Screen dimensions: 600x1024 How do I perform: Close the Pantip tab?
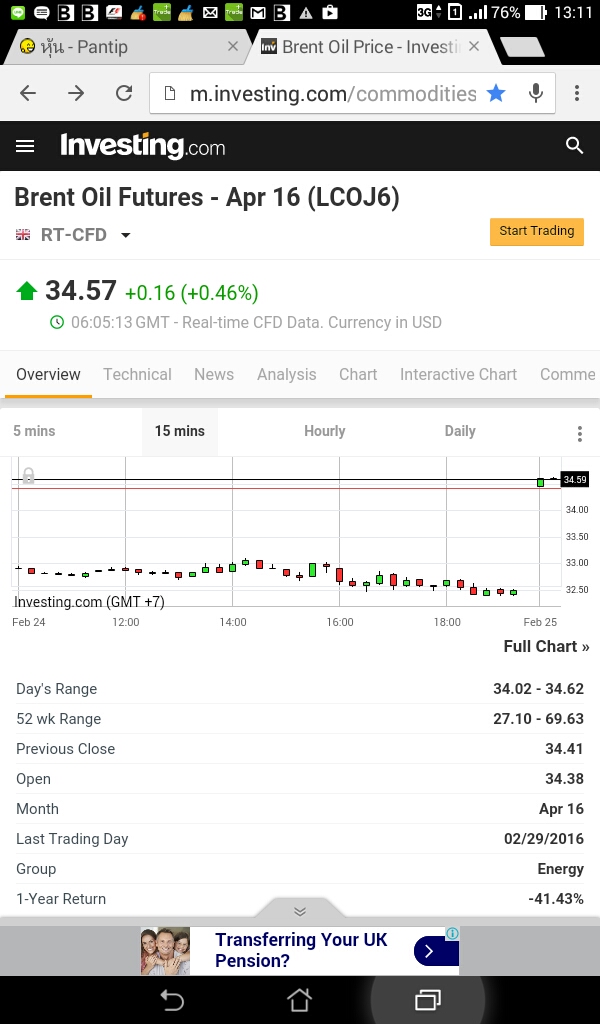click(x=232, y=46)
